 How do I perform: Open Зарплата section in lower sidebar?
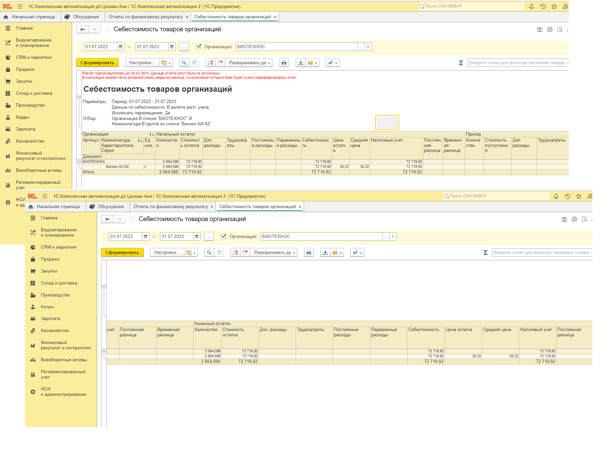51,319
